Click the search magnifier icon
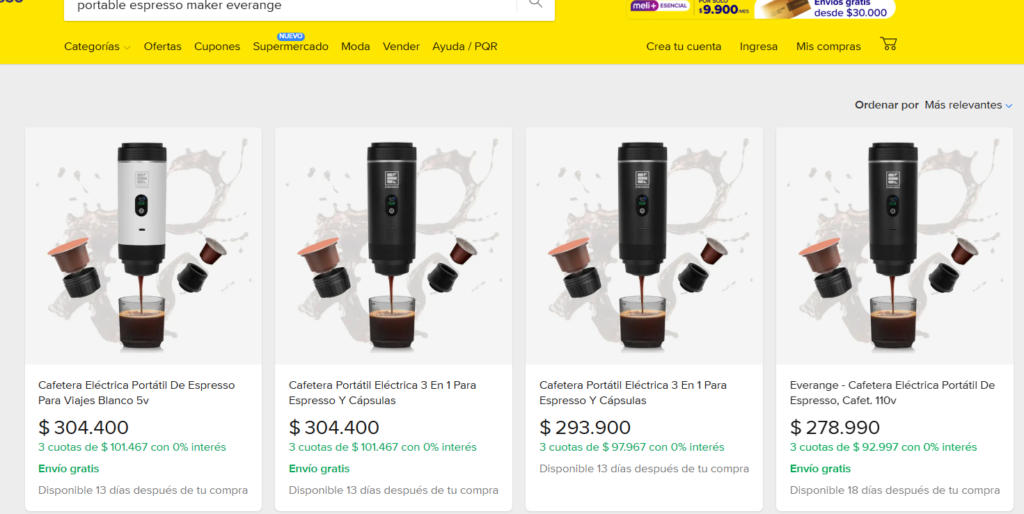 [535, 4]
